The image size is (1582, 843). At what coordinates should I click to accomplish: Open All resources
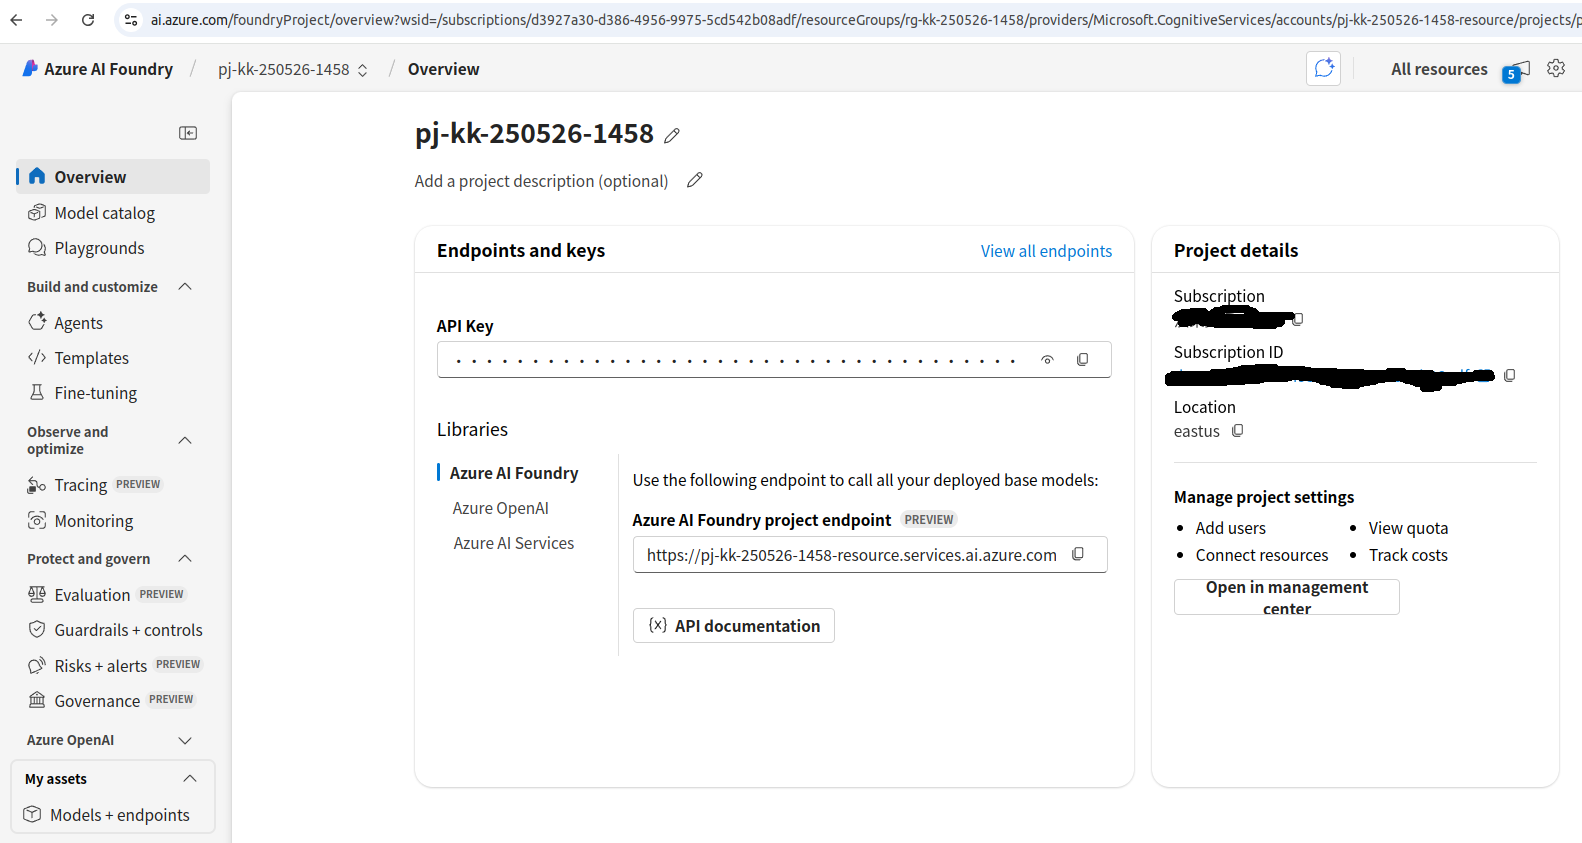click(1439, 69)
